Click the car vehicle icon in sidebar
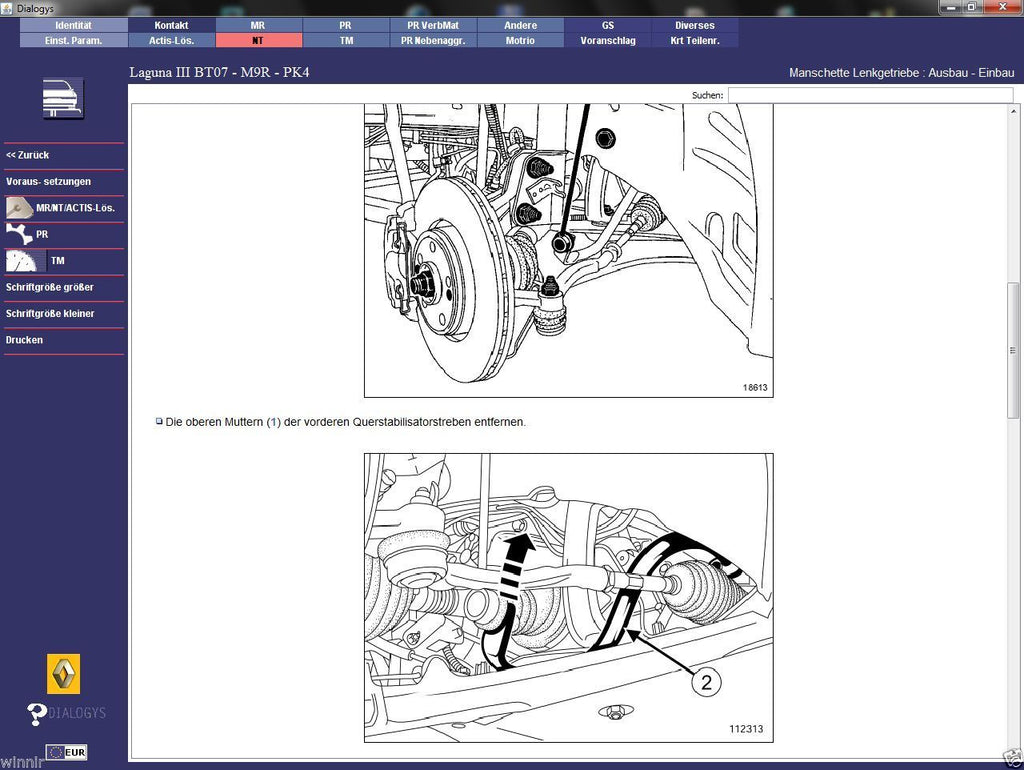The image size is (1024, 770). [63, 98]
